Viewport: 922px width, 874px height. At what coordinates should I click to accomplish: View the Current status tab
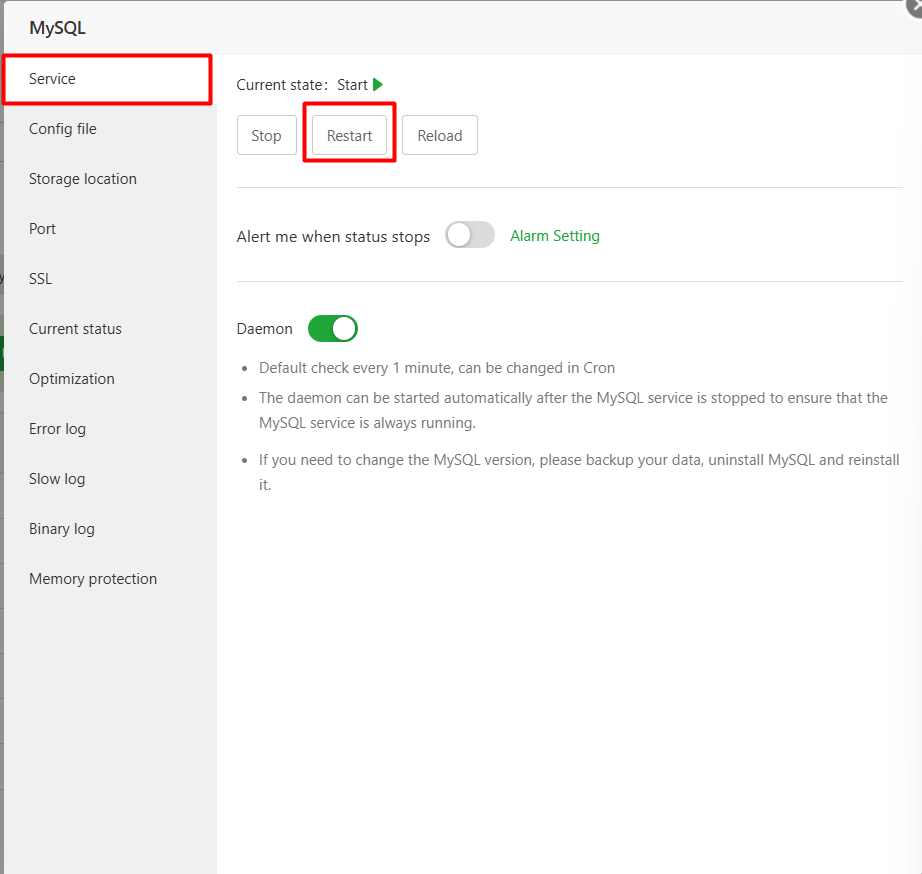tap(110, 329)
